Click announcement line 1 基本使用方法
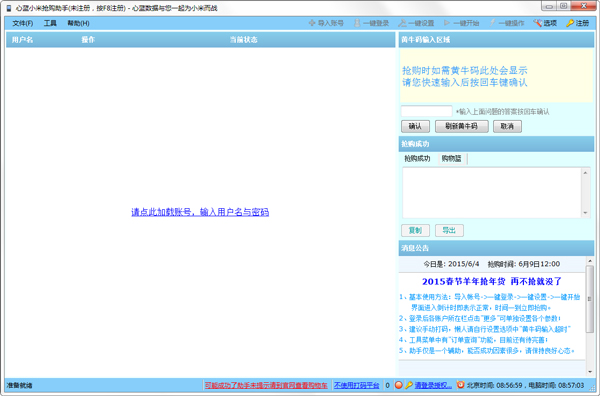The height and width of the screenshot is (396, 600). pyautogui.click(x=489, y=297)
